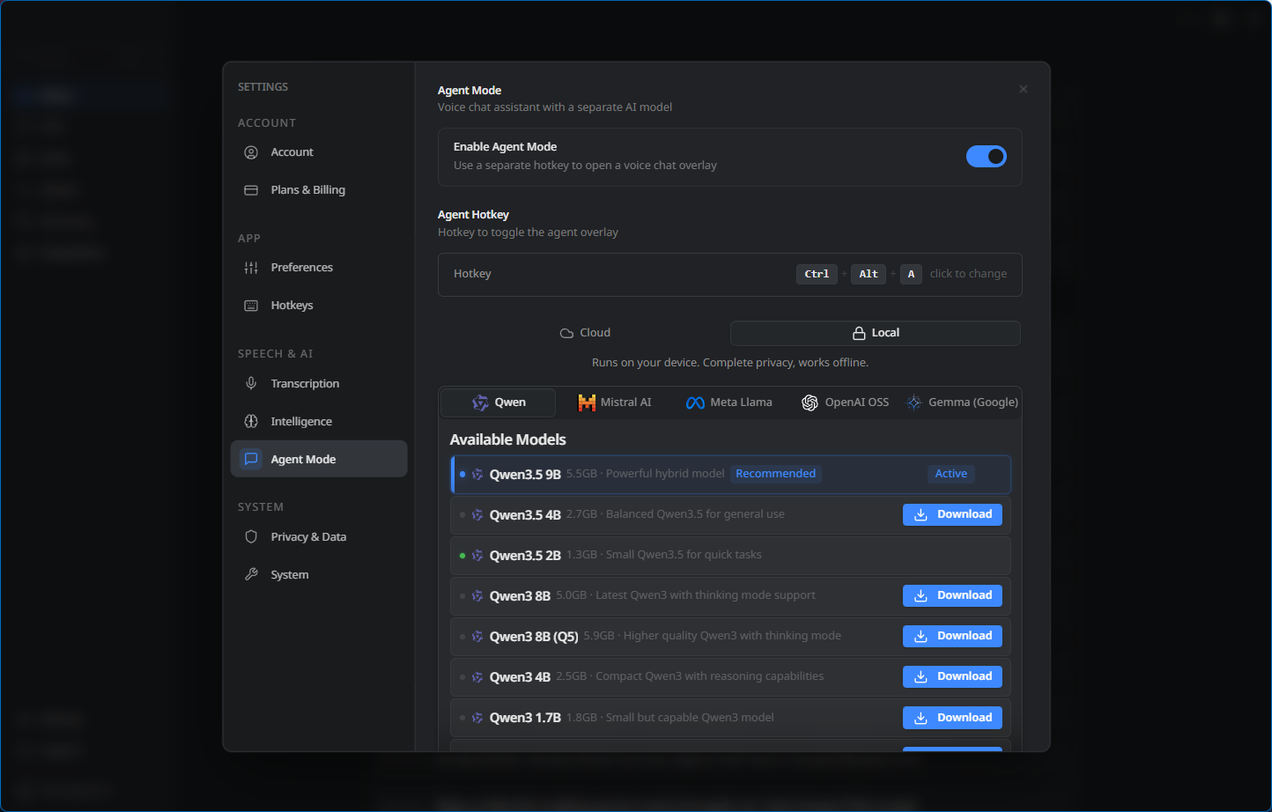The image size is (1272, 812).
Task: Toggle the Enable Agent Mode switch
Action: [x=986, y=156]
